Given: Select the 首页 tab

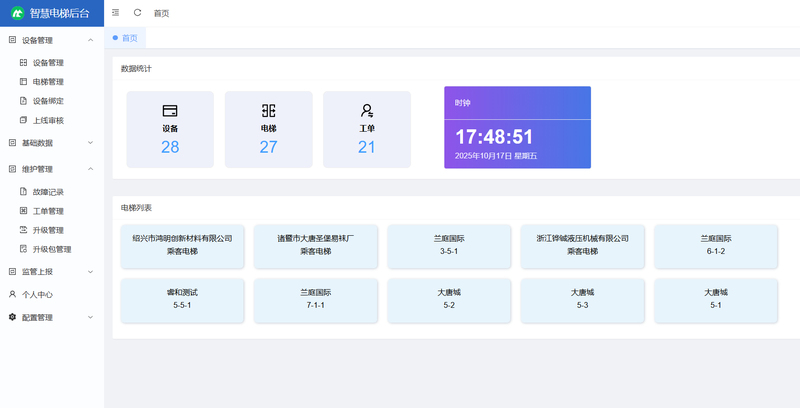Looking at the screenshot, I should pos(129,38).
